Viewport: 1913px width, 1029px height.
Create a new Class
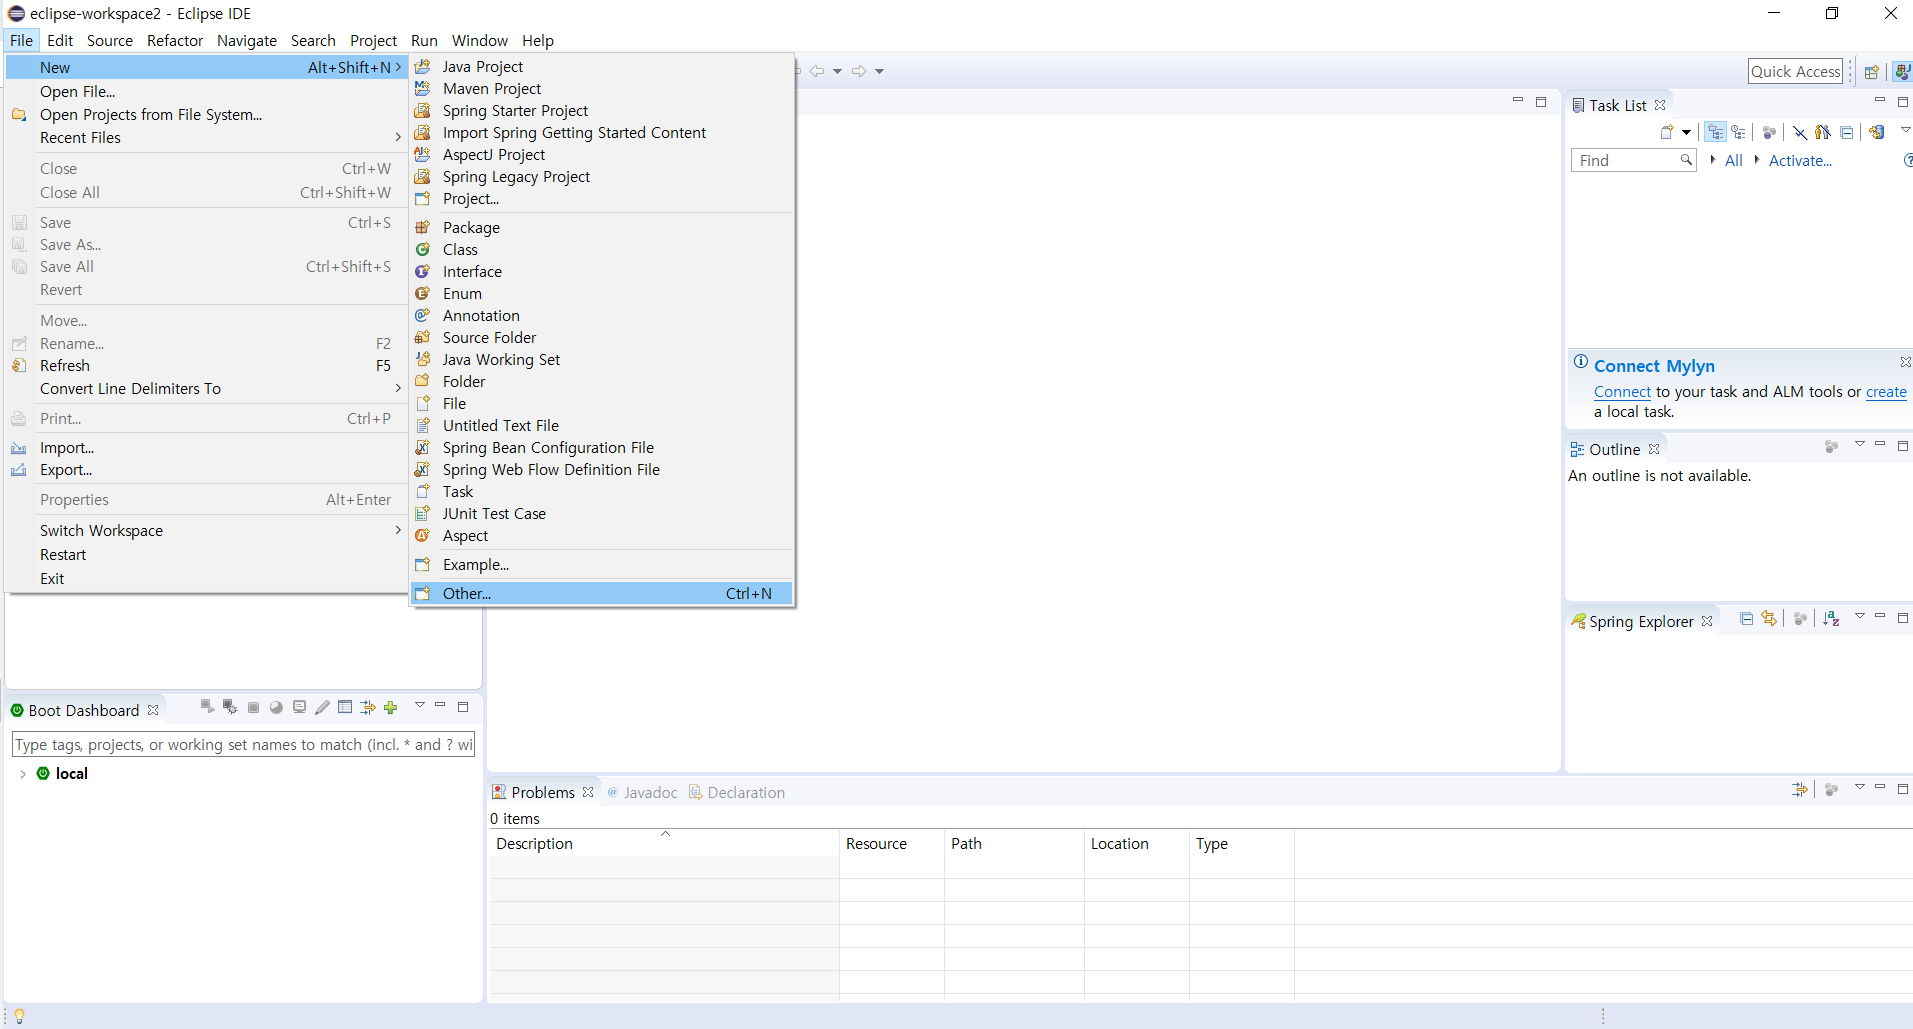pyautogui.click(x=602, y=250)
